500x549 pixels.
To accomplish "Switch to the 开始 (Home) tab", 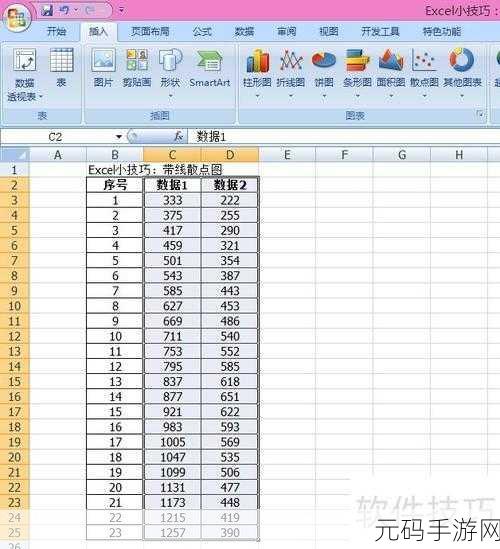I will (56, 32).
